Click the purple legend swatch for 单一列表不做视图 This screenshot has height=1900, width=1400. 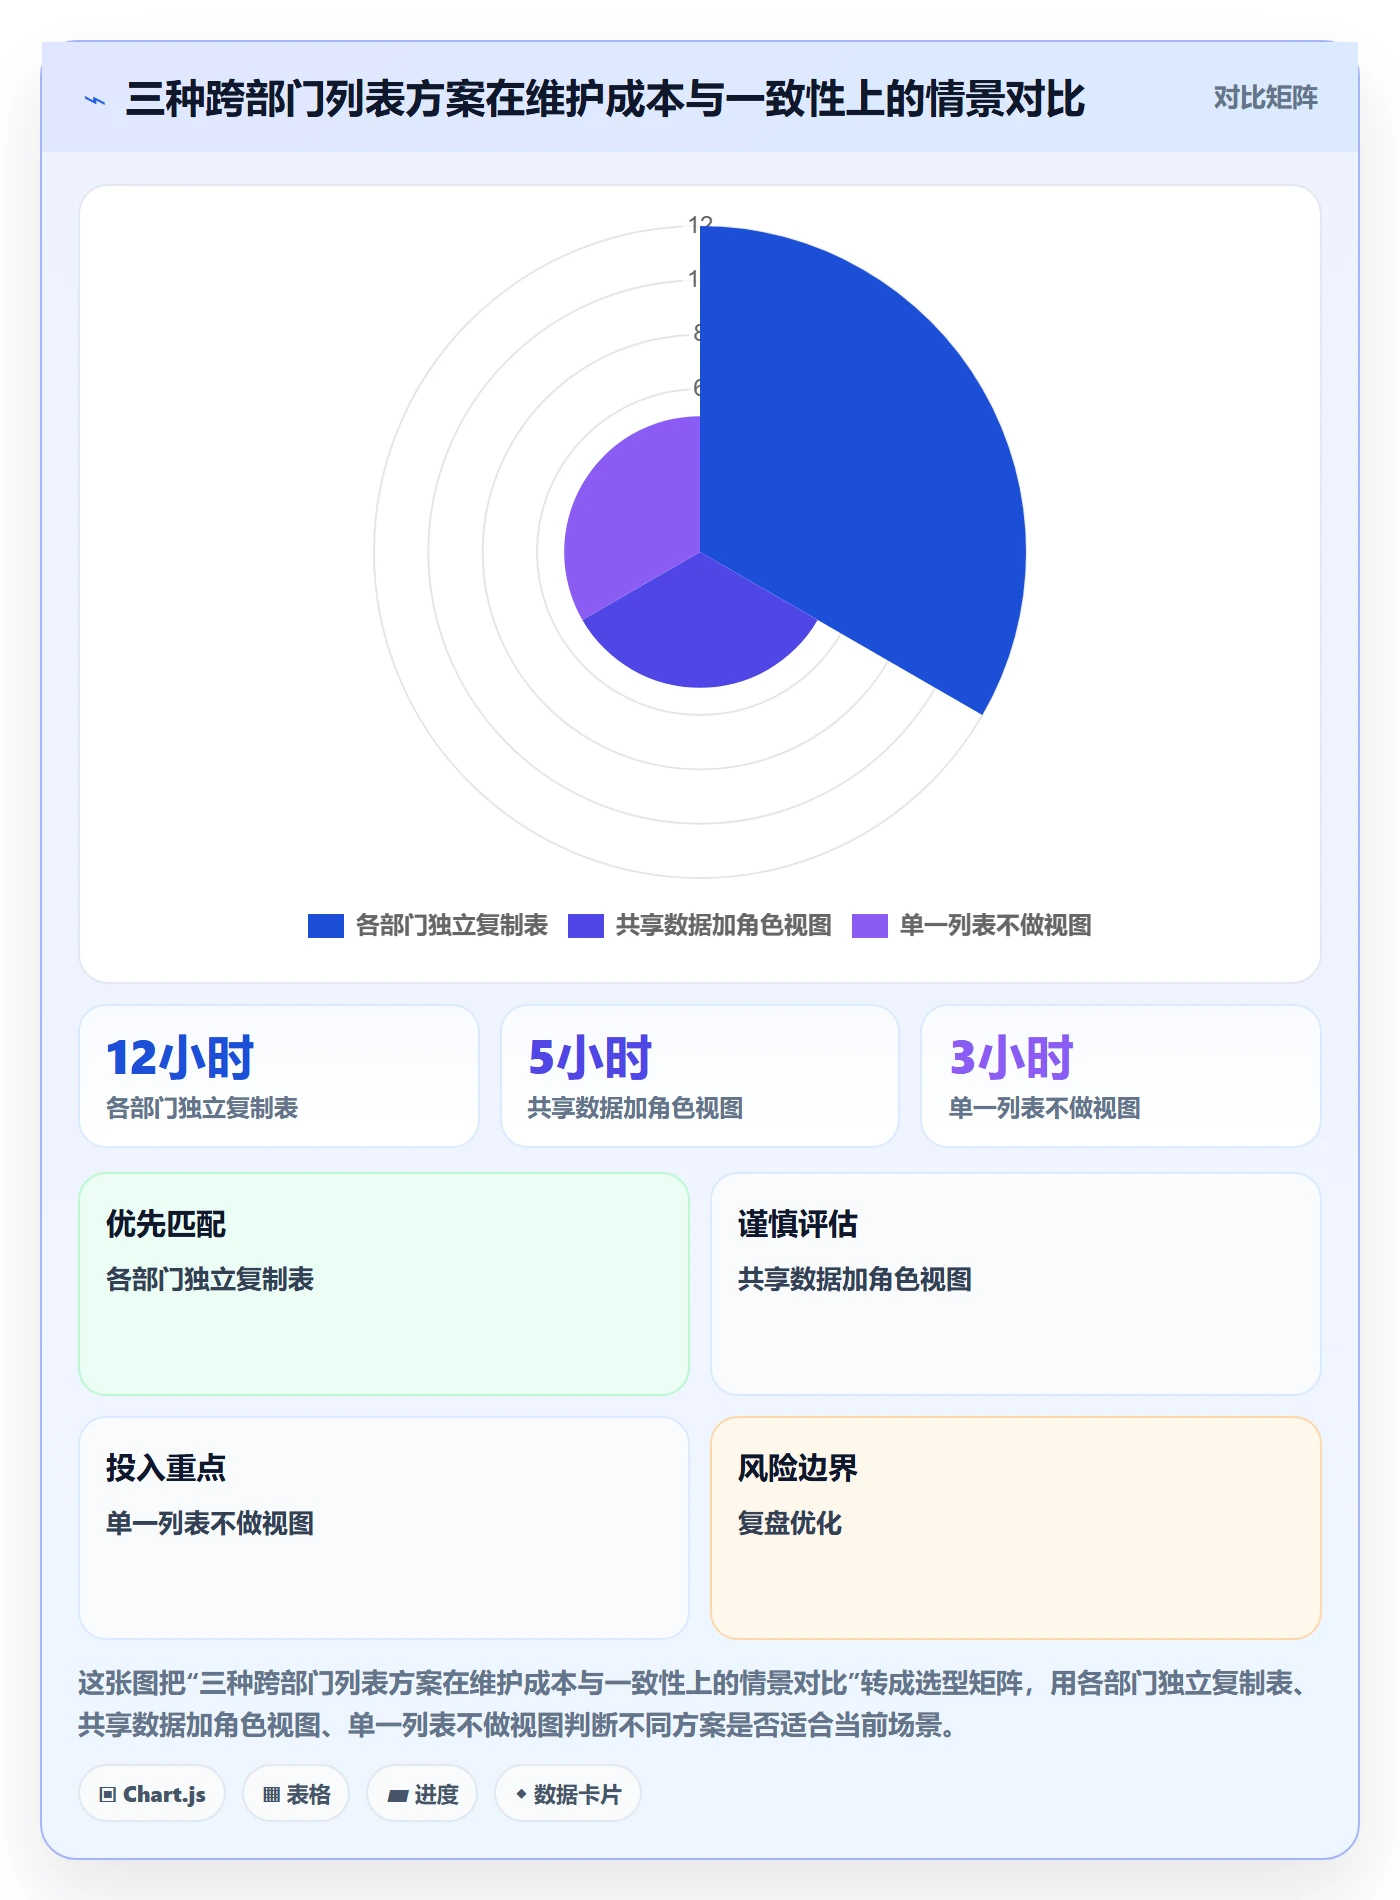(x=870, y=926)
